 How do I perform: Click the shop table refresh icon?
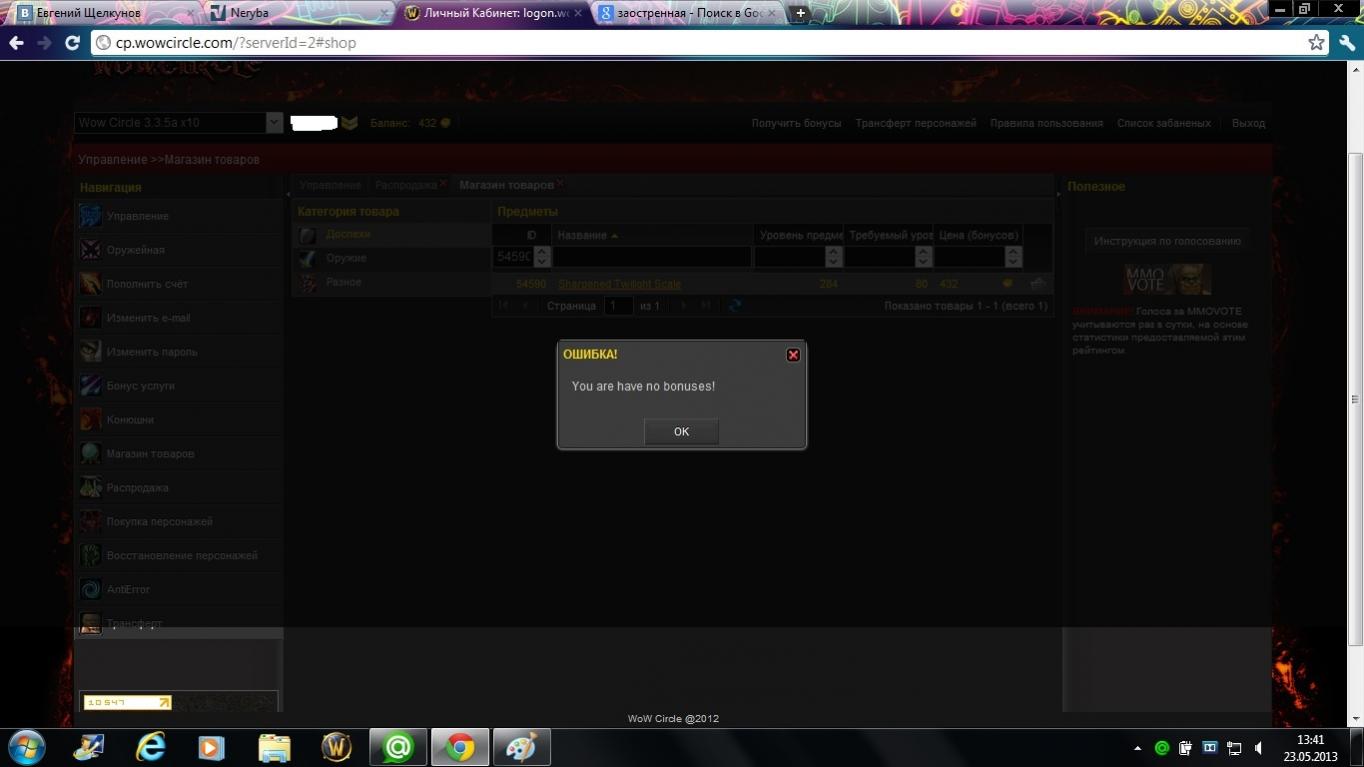point(735,306)
